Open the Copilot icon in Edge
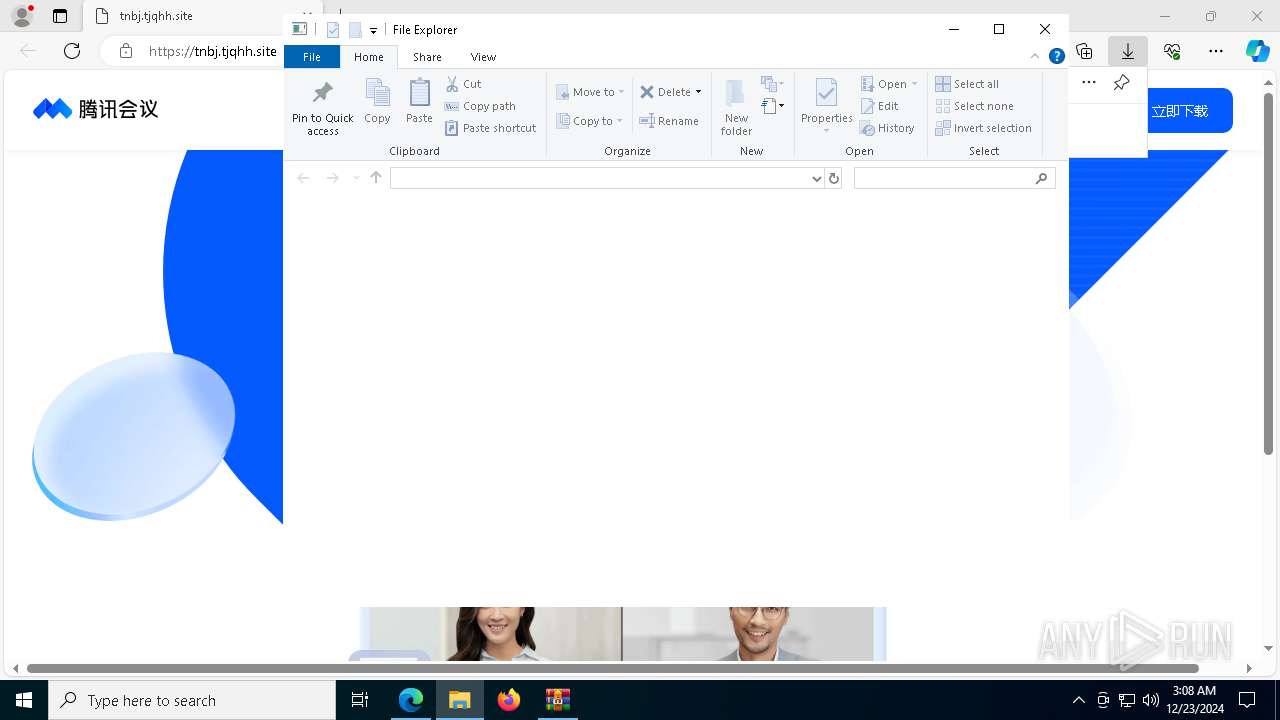The width and height of the screenshot is (1280, 720). [x=1257, y=51]
